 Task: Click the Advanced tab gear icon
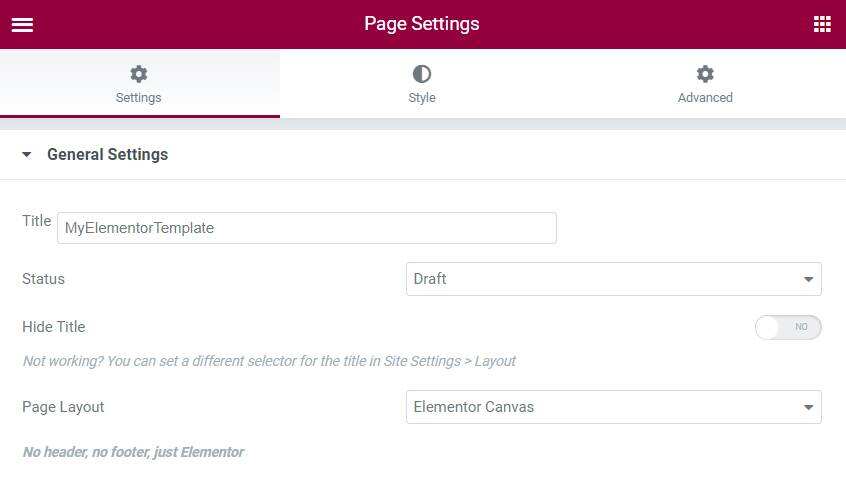705,74
